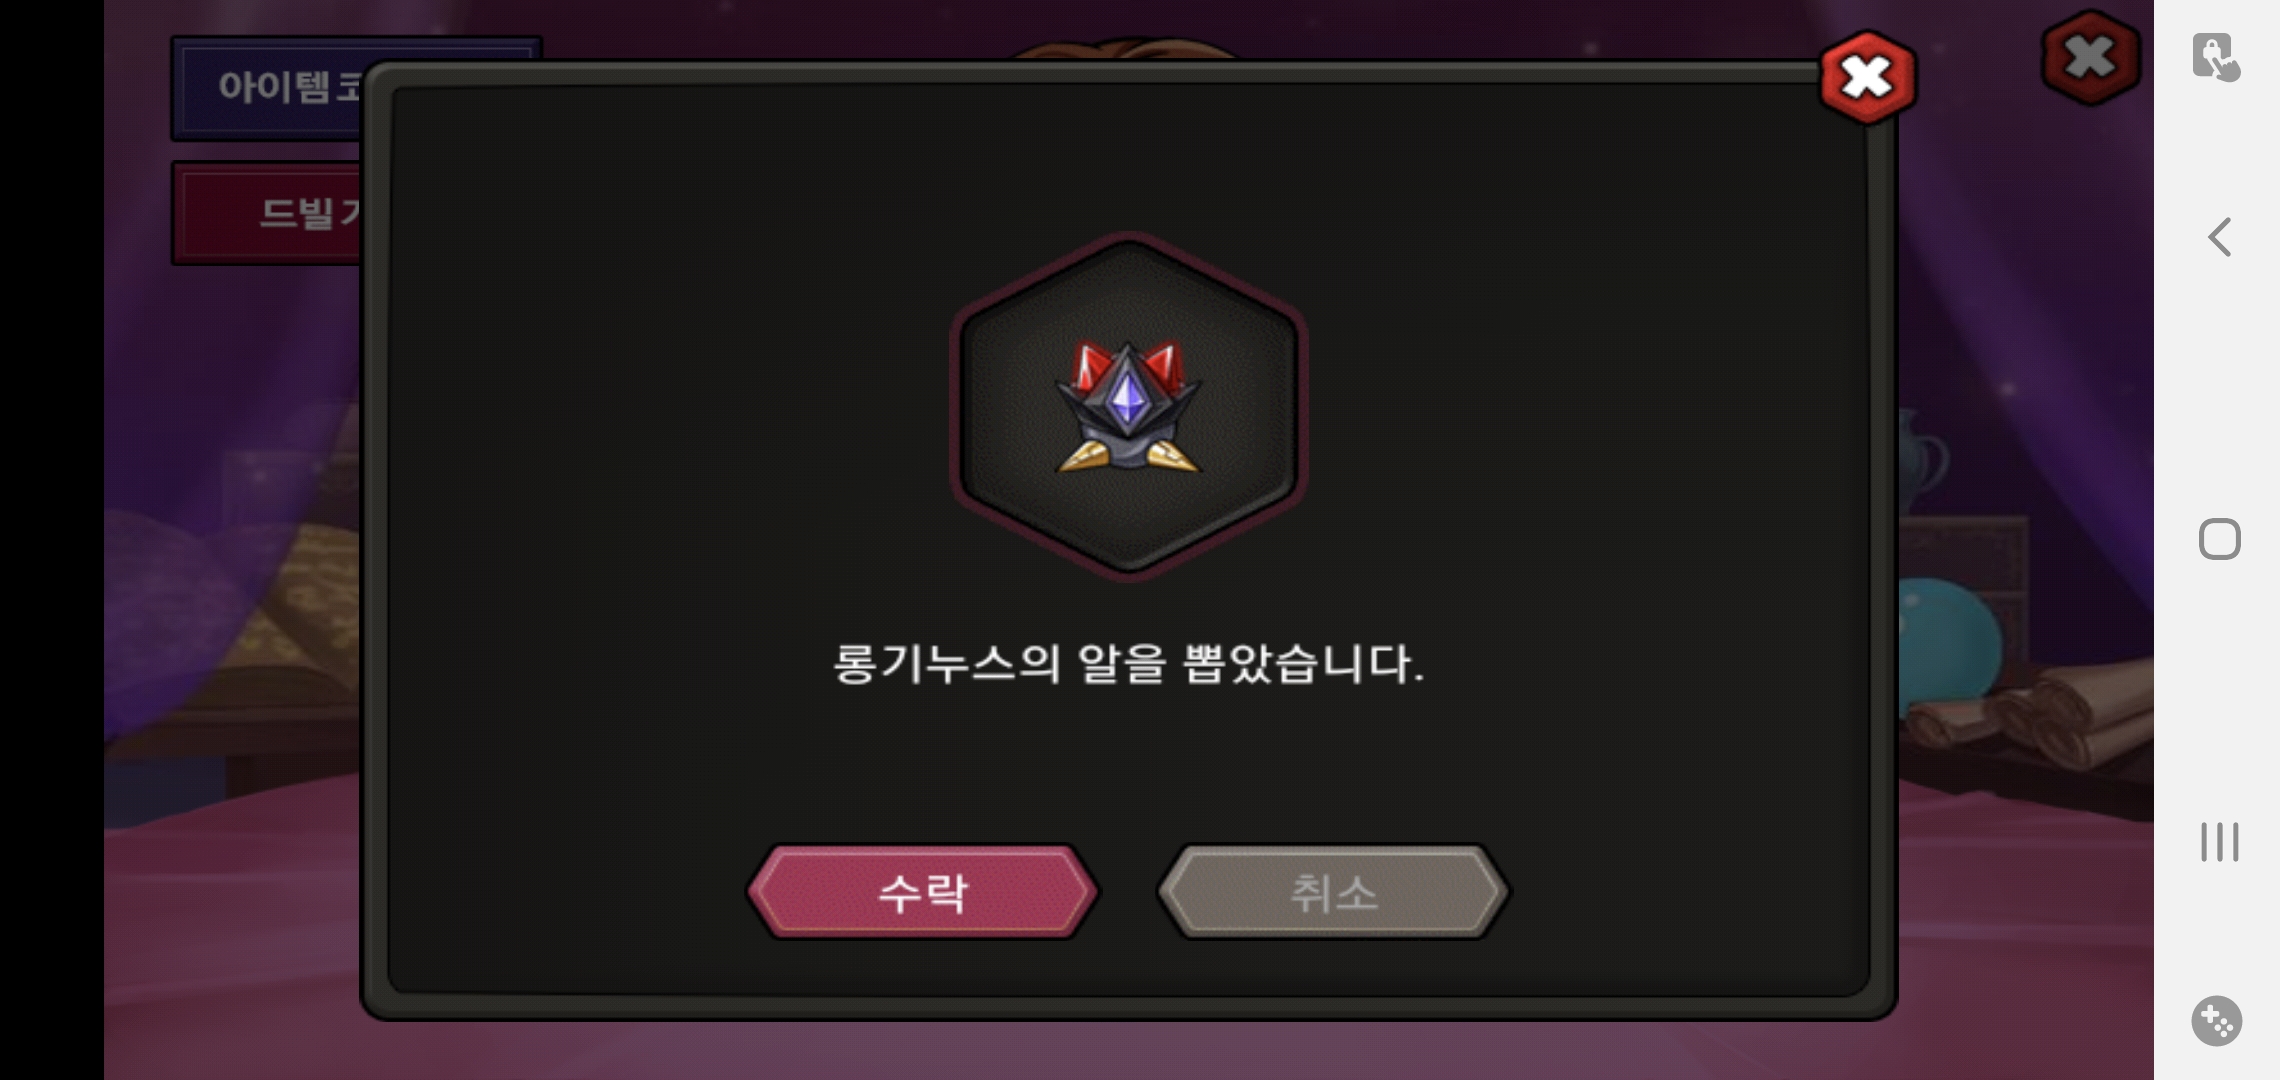Click the 롱기누스의 알을 뽑았습니다 message text
This screenshot has height=1080, width=2280.
[x=1128, y=663]
